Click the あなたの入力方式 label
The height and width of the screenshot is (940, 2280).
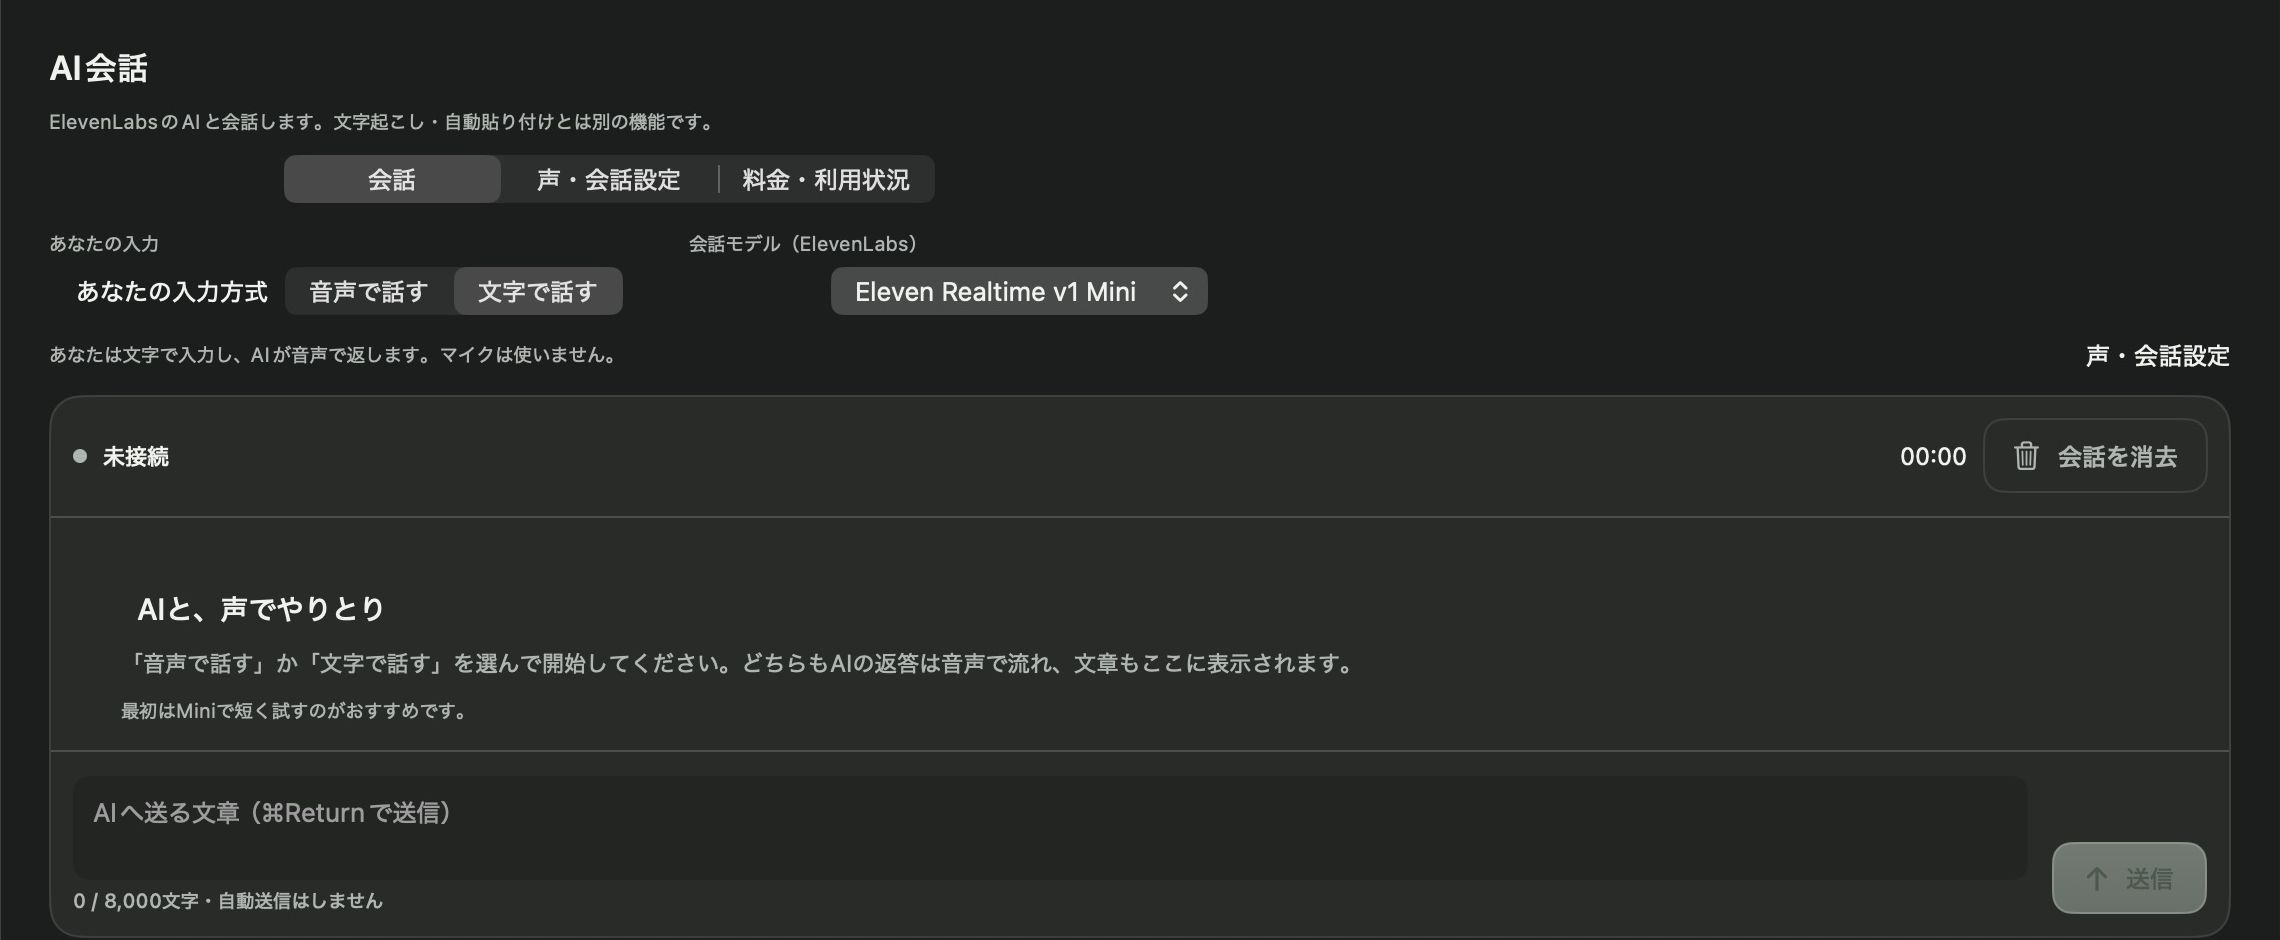point(172,291)
